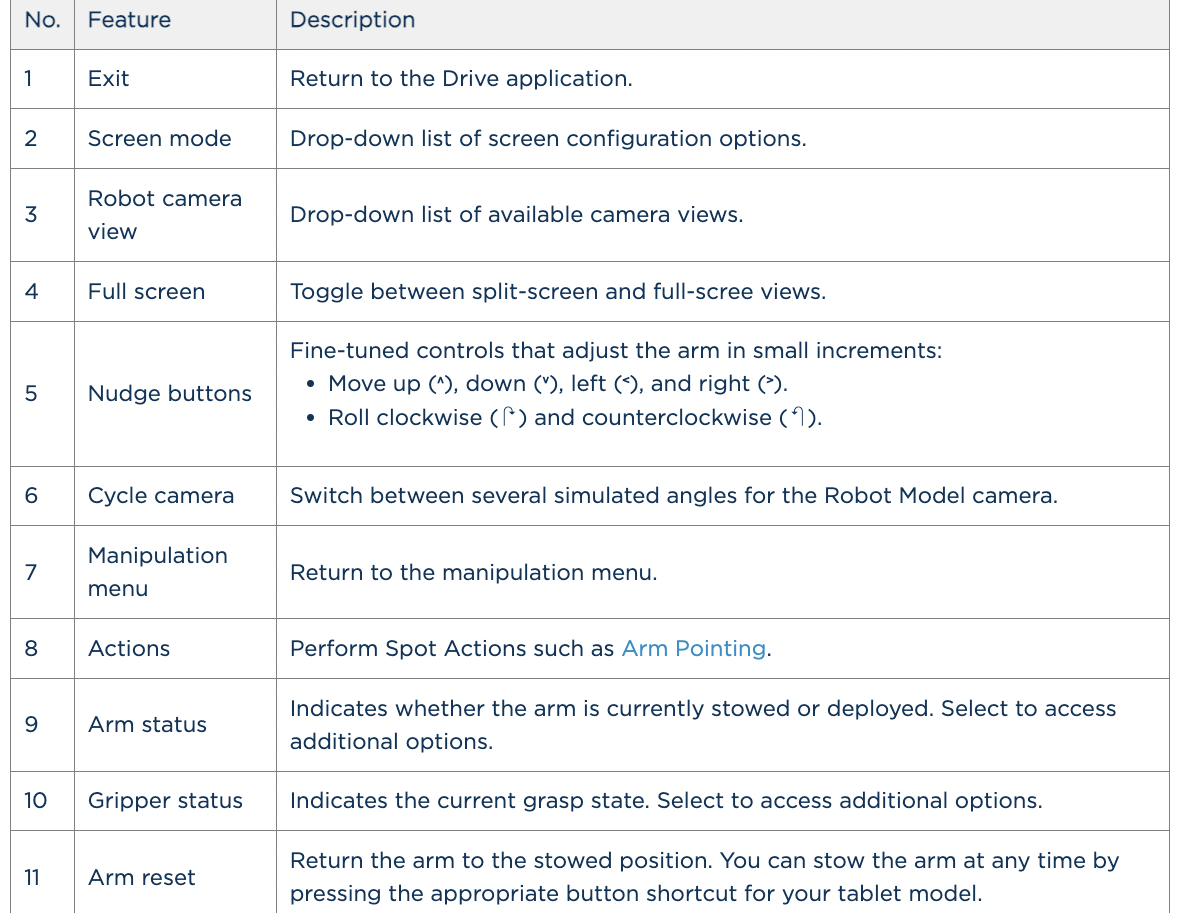Click the move down caret icon

pyautogui.click(x=546, y=385)
